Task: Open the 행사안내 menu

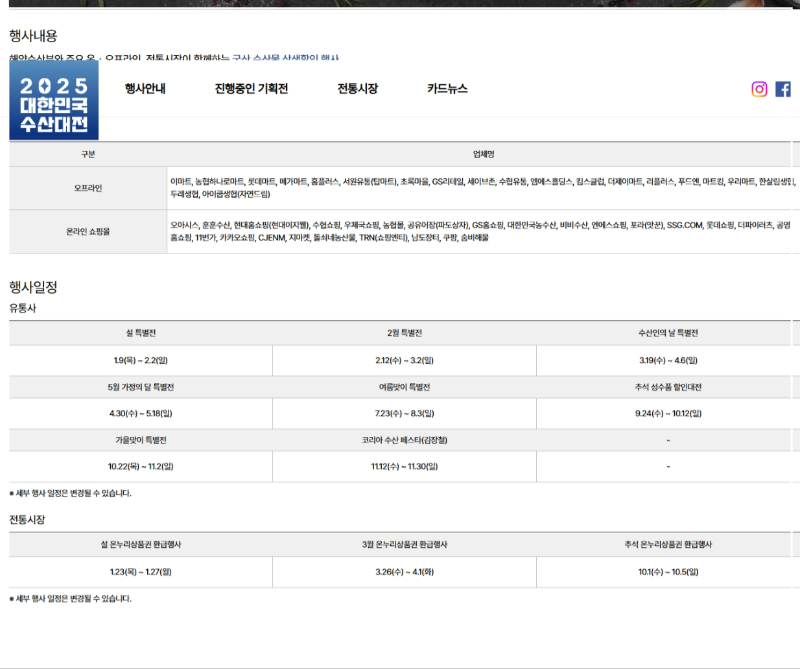Action: 145,88
